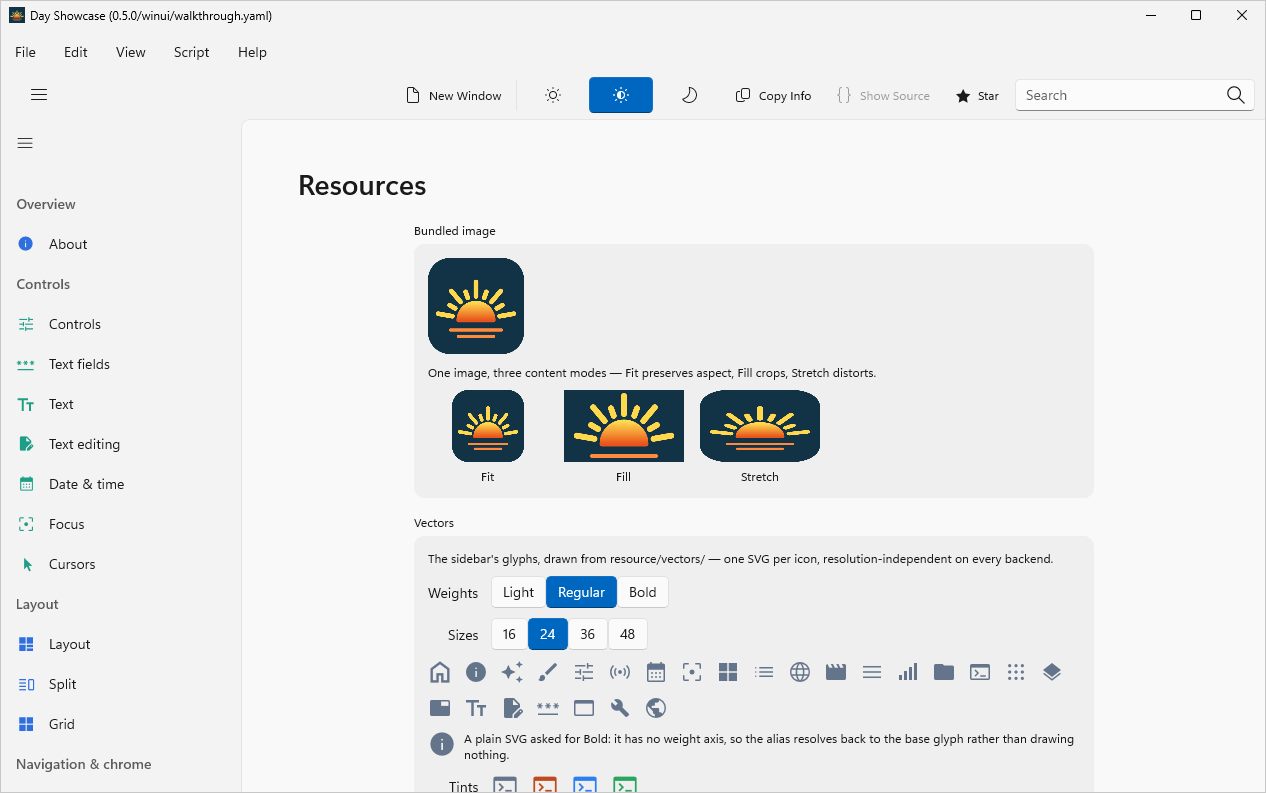Click the empty window glyph beside the wrench
This screenshot has height=793, width=1266.
[584, 708]
